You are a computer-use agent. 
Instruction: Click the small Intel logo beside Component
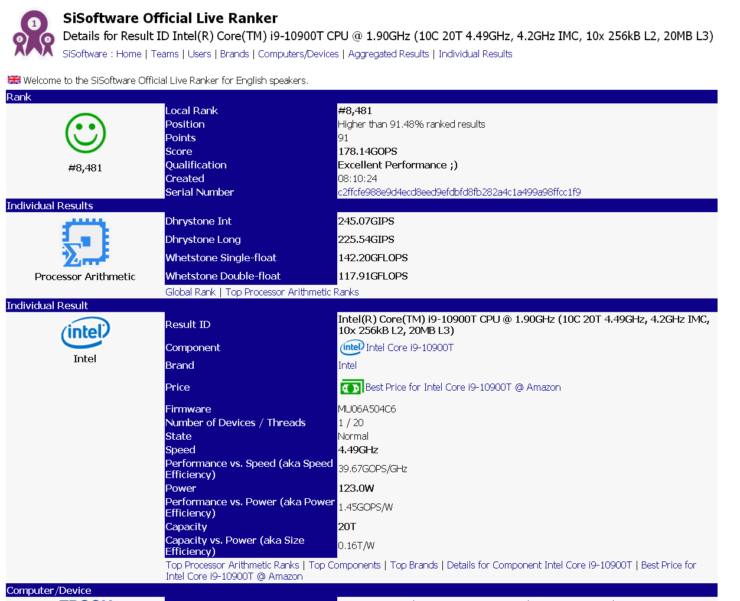(x=352, y=347)
